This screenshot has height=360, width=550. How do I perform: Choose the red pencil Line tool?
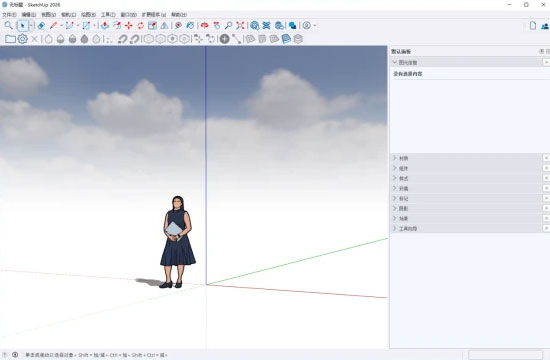tap(53, 26)
